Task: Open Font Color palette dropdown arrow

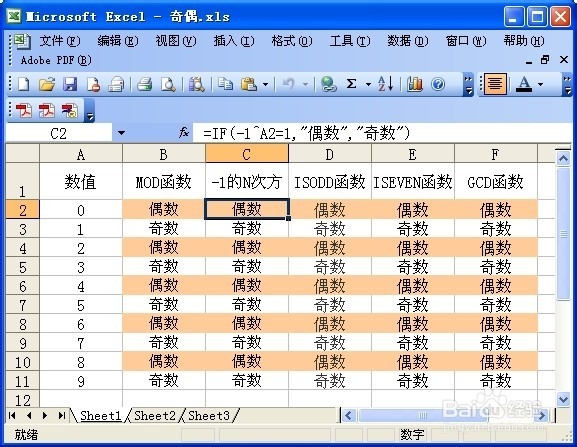Action: (540, 85)
